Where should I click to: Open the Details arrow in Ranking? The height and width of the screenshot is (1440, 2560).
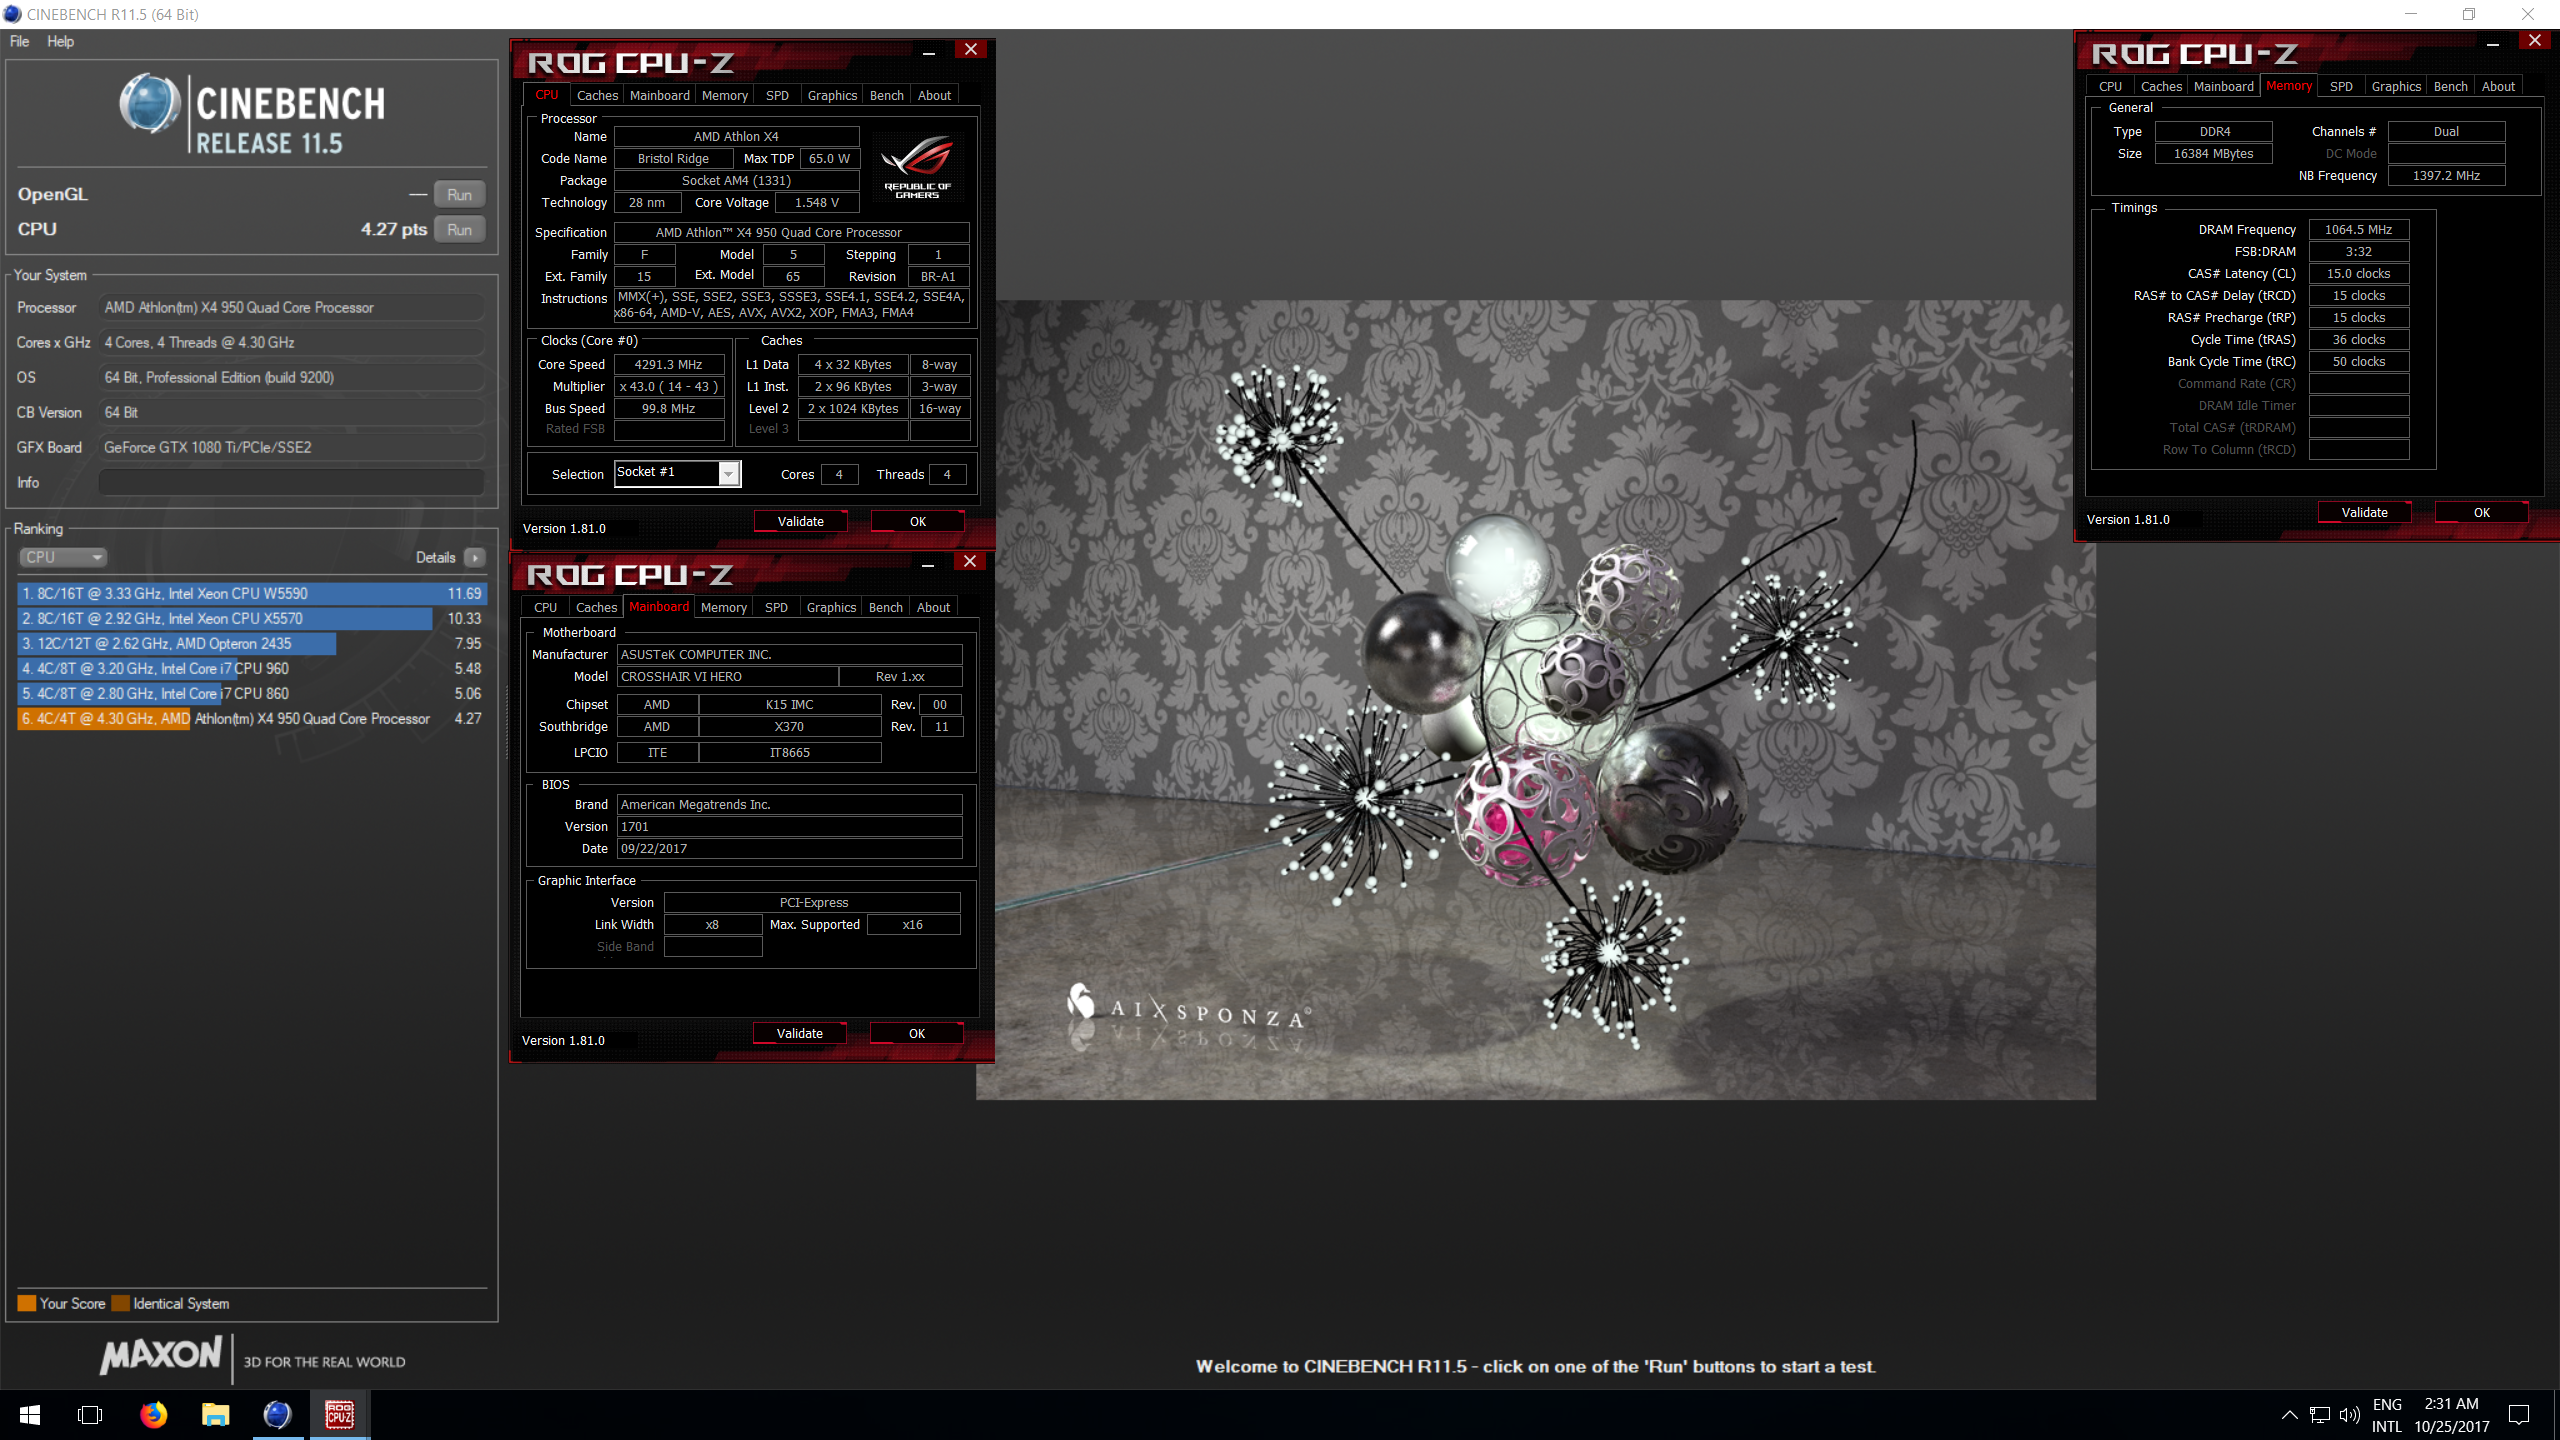click(x=475, y=558)
